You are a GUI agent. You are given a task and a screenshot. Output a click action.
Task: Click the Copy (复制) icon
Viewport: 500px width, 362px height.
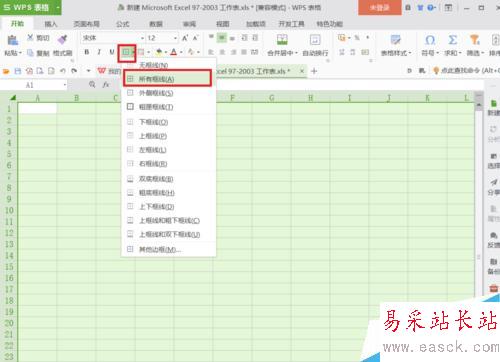tap(30, 53)
